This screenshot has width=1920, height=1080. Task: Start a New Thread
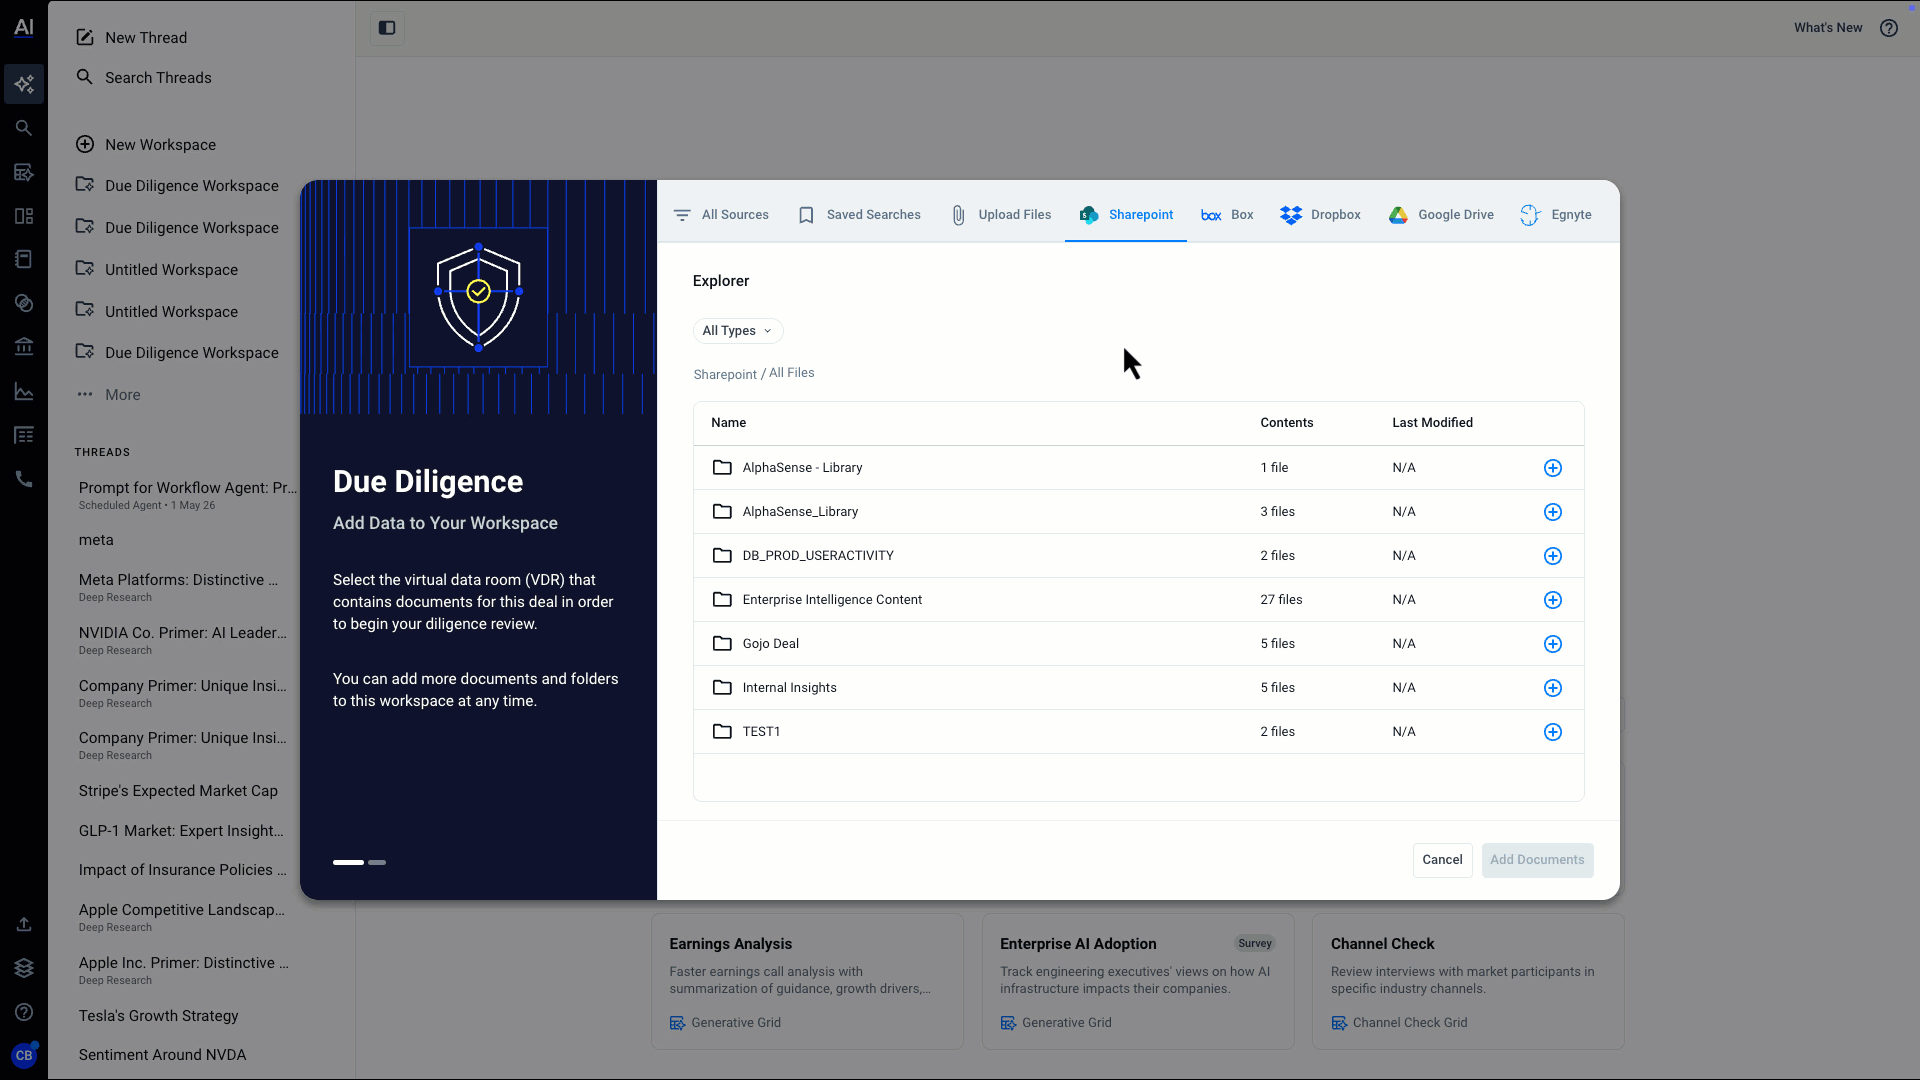click(131, 38)
